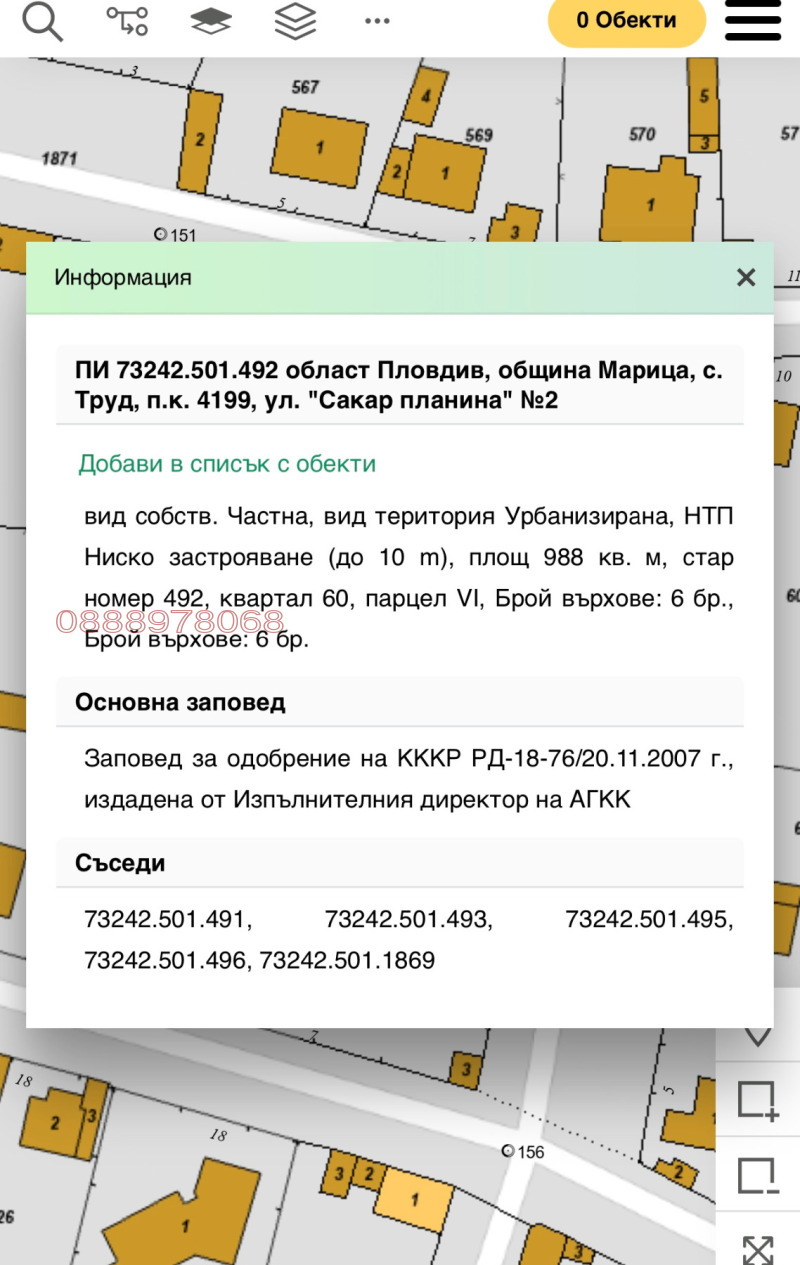Tap the three-dot more options icon

(x=377, y=21)
